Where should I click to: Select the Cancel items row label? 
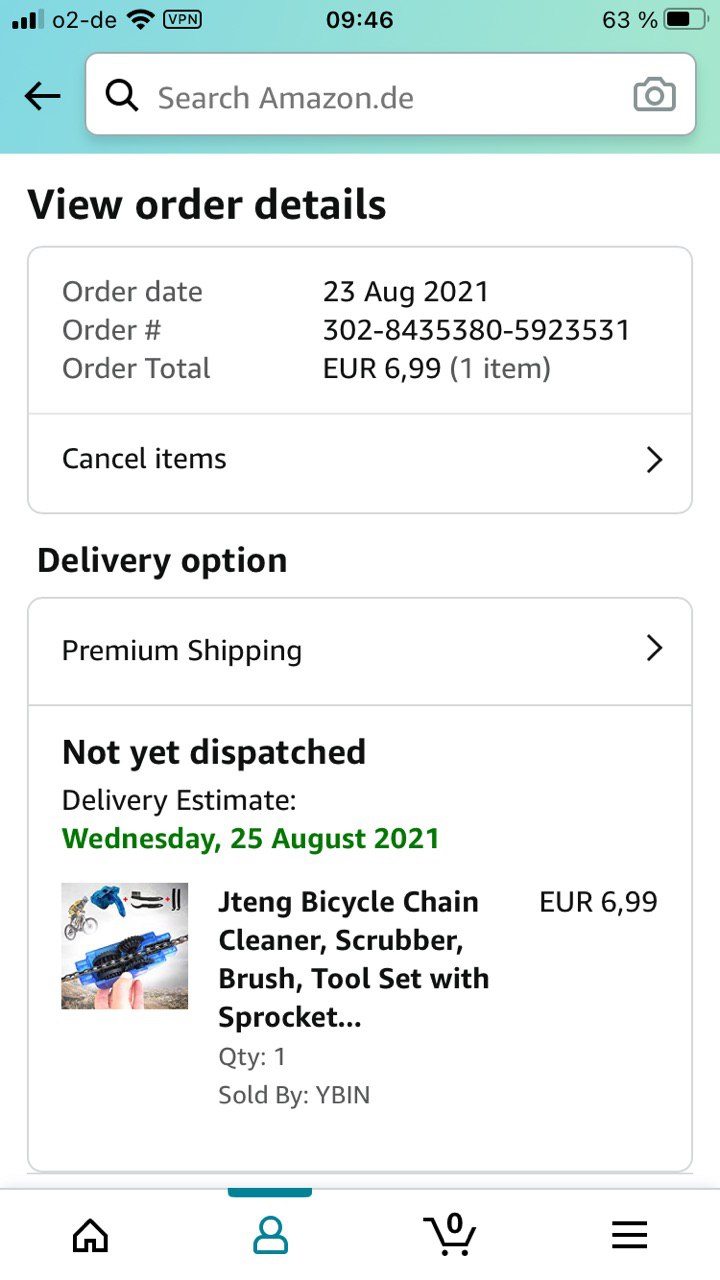(x=145, y=459)
